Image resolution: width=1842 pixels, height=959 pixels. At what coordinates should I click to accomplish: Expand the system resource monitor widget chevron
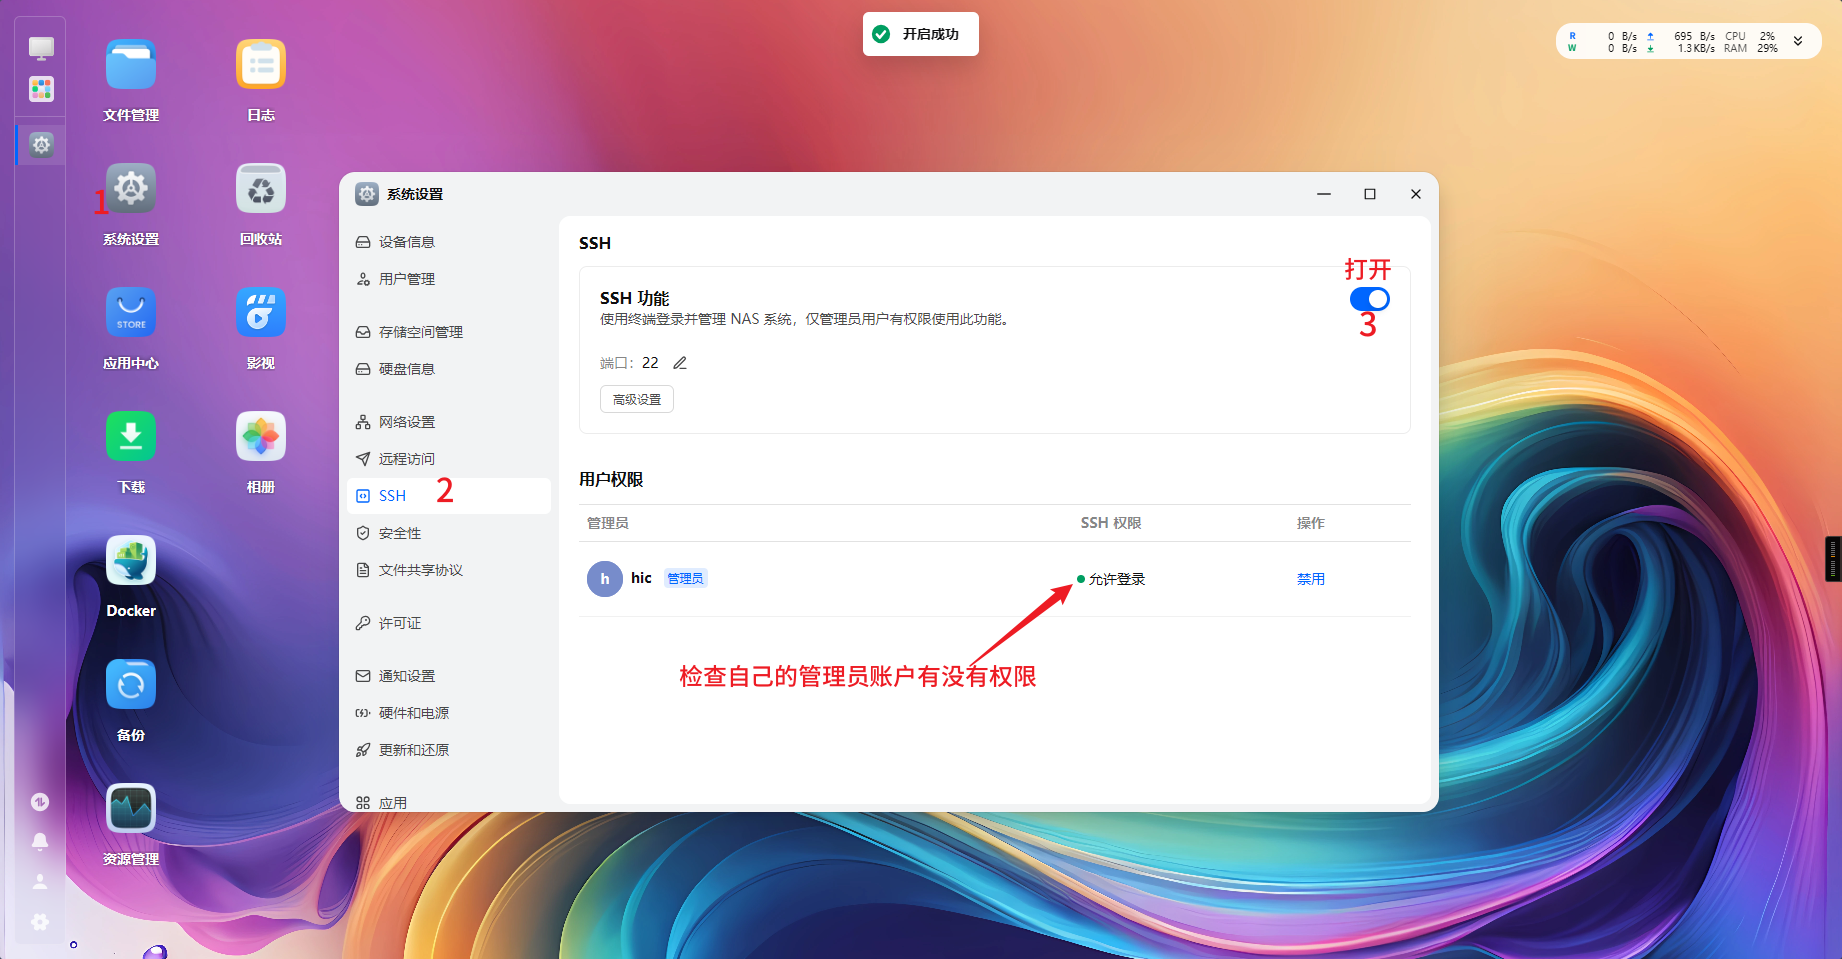pyautogui.click(x=1798, y=42)
